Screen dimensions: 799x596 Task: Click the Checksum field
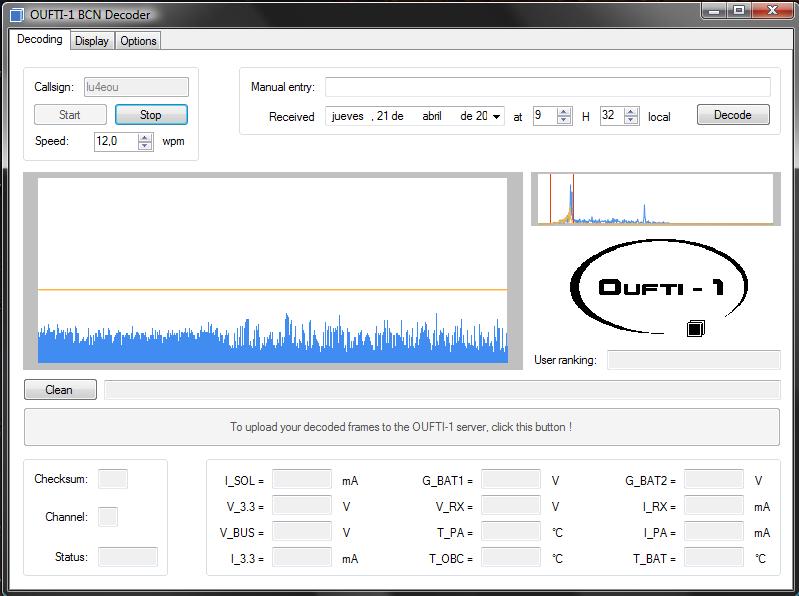[113, 479]
